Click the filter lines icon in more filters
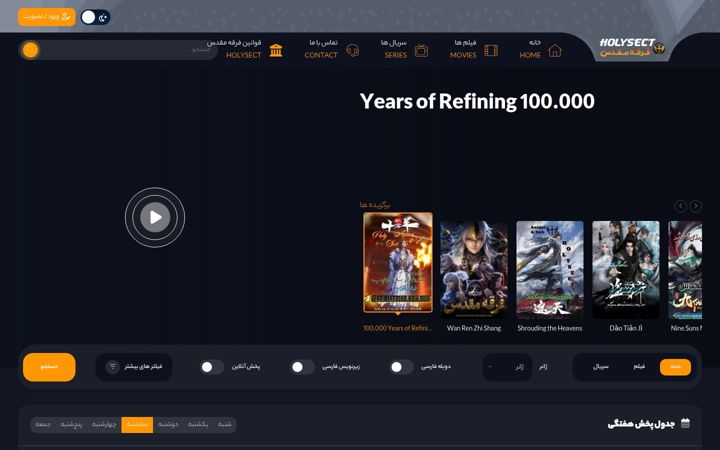The width and height of the screenshot is (720, 450). [x=112, y=366]
